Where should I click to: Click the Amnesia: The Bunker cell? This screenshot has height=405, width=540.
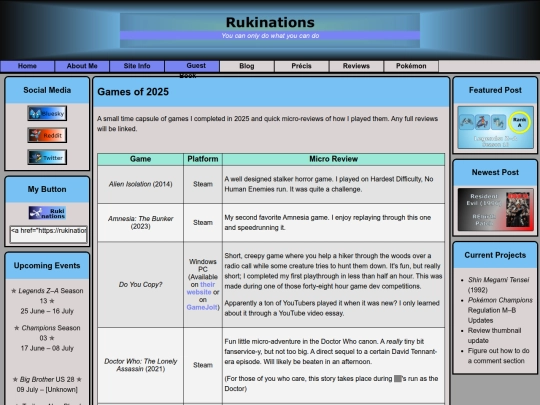point(141,222)
